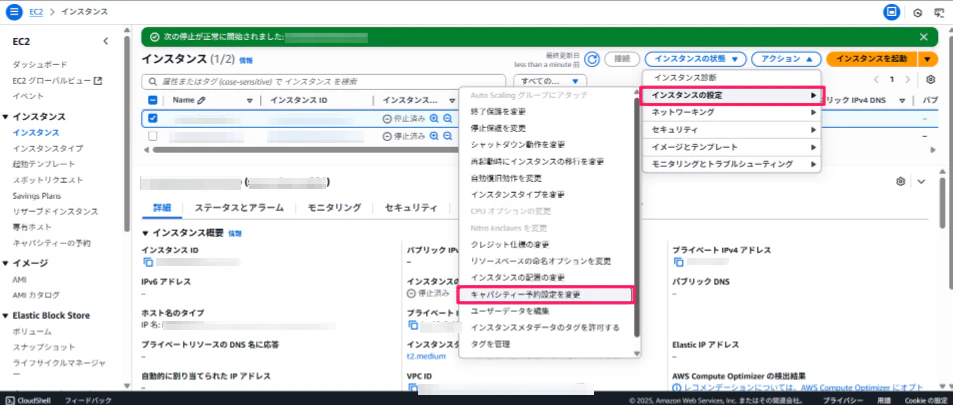Switch to the モニタリング tab
The width and height of the screenshot is (953, 405).
tap(334, 207)
